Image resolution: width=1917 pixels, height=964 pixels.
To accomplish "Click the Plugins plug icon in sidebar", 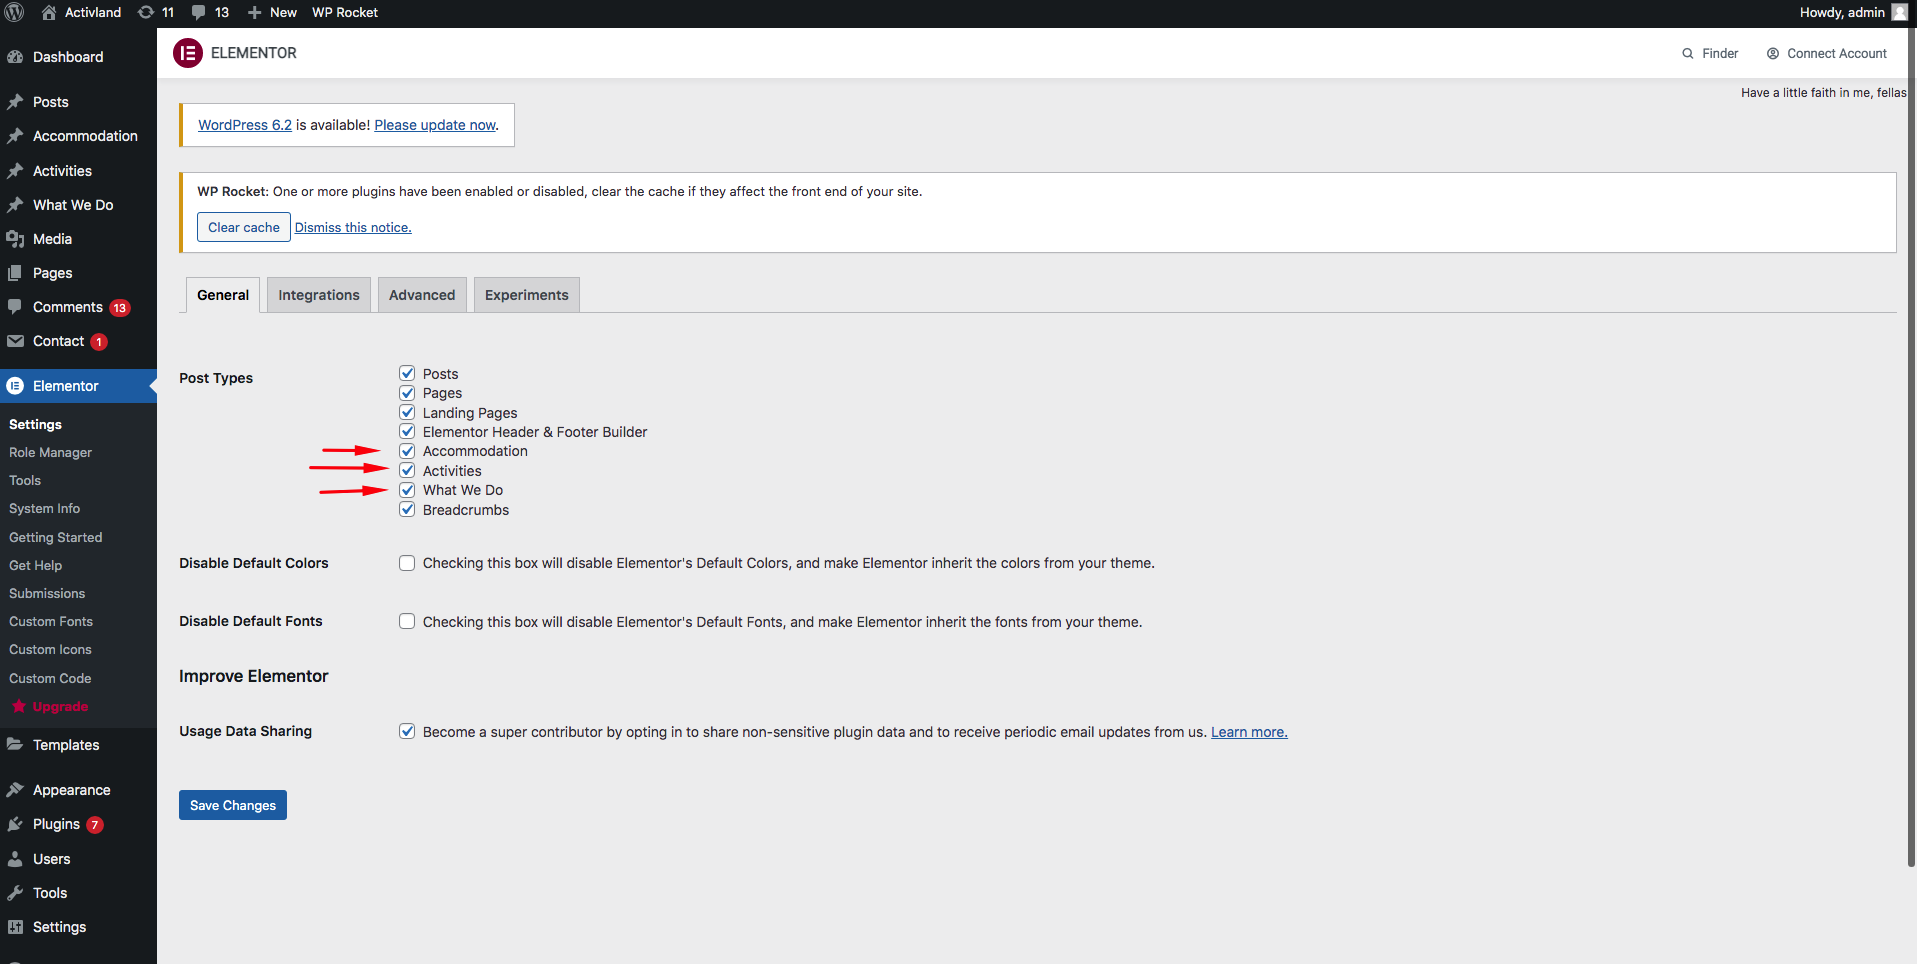I will point(15,824).
